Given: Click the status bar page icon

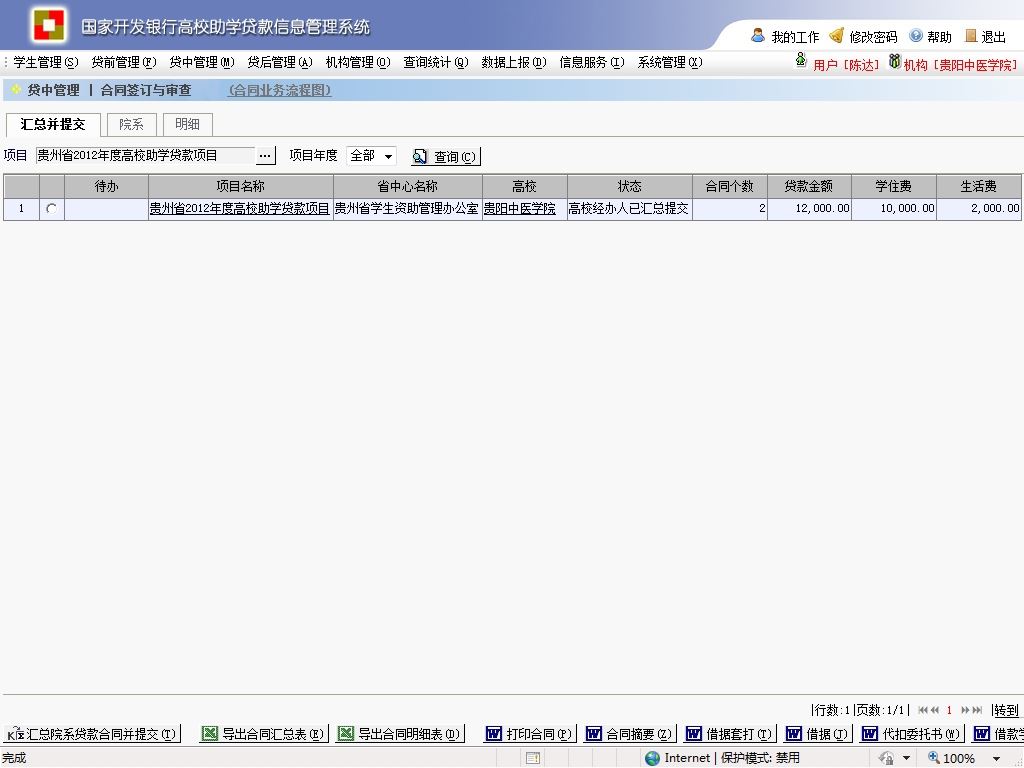Looking at the screenshot, I should click(533, 758).
